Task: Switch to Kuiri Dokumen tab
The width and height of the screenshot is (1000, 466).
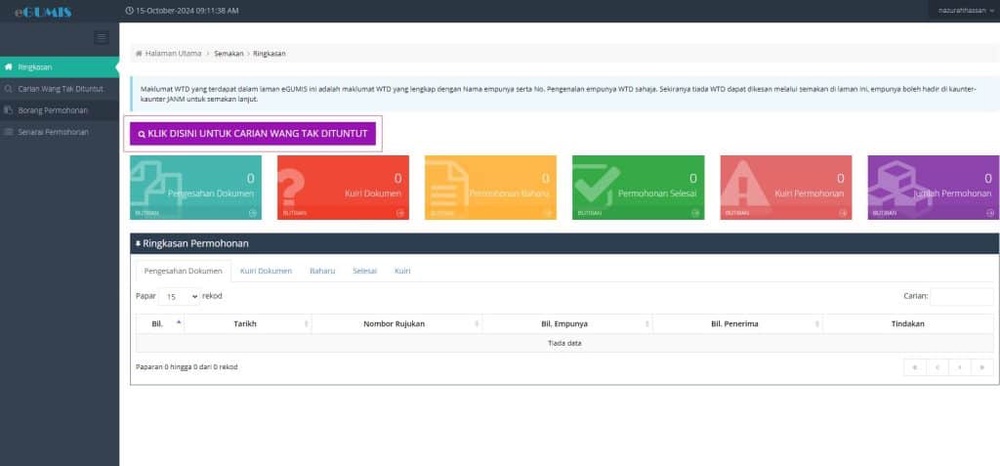Action: (x=266, y=271)
